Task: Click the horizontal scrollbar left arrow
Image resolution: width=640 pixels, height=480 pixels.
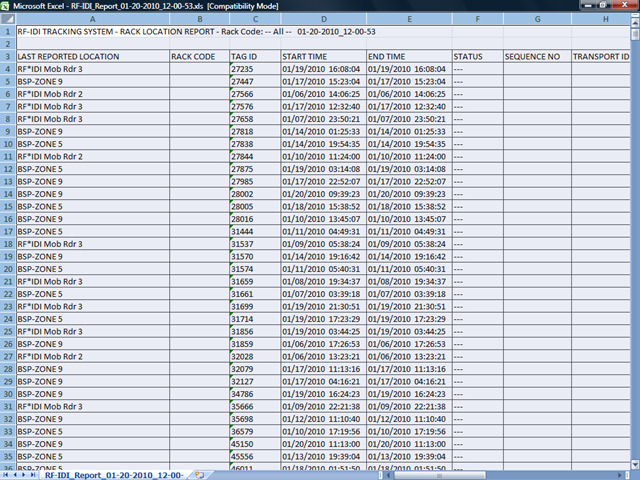Action: [x=389, y=475]
